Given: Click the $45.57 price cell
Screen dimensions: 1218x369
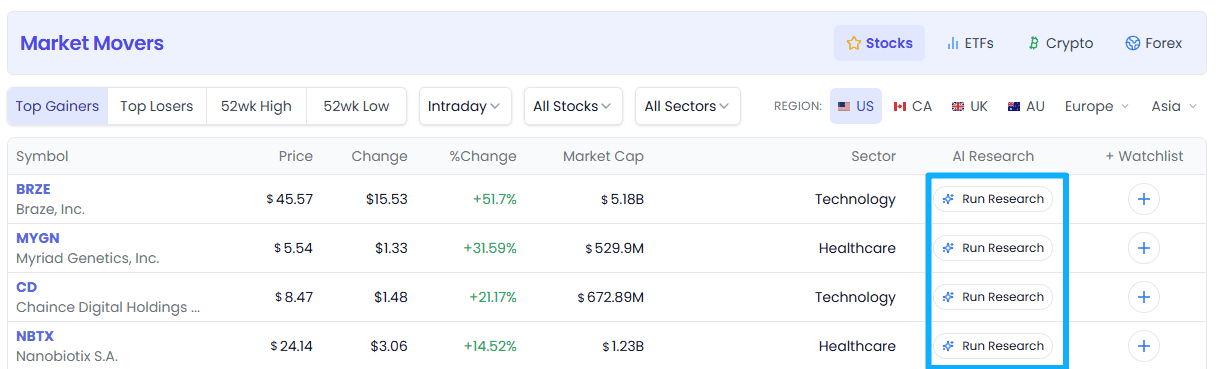Looking at the screenshot, I should point(290,199).
